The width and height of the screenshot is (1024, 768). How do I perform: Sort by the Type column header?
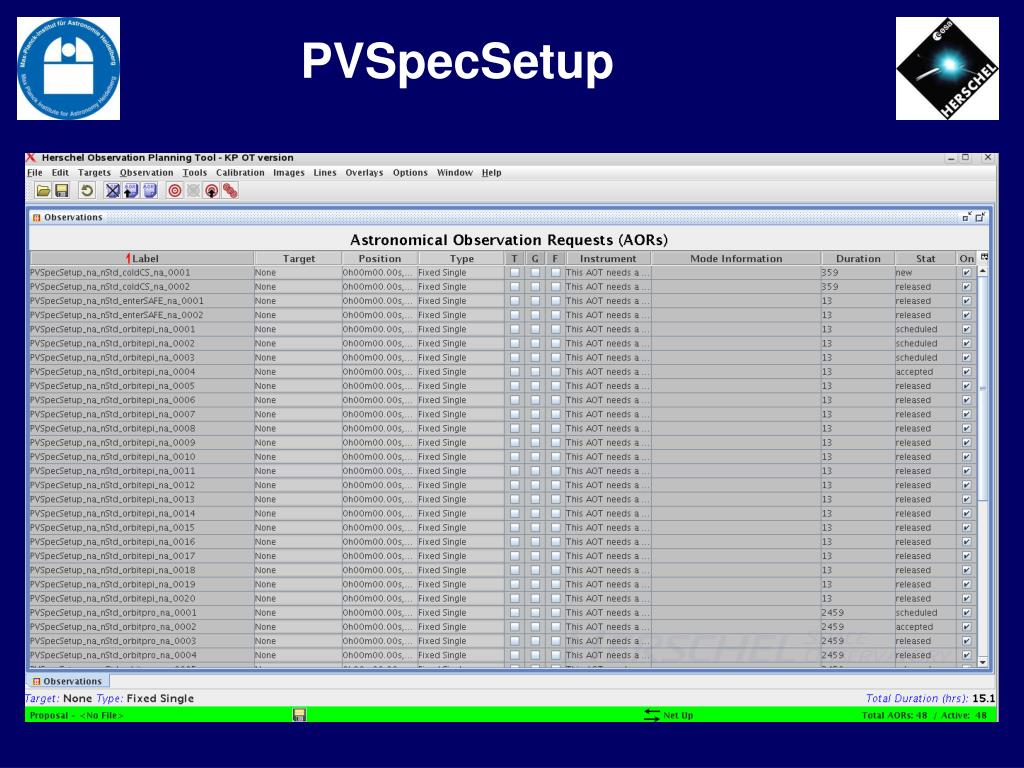(461, 259)
